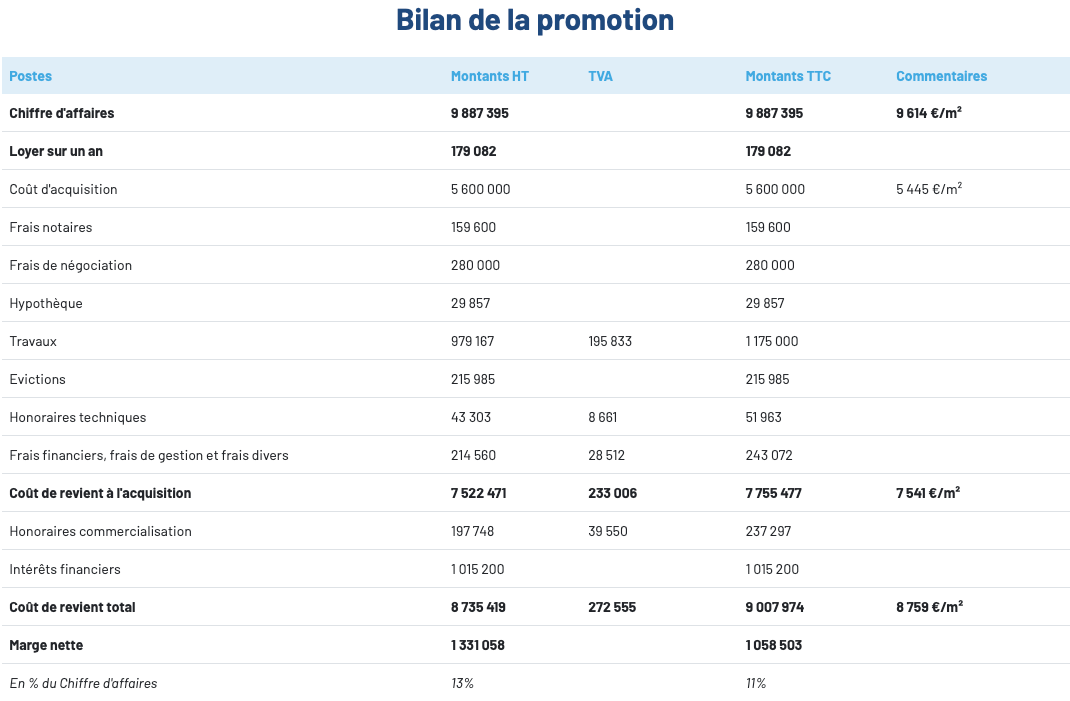Click the Postes column header
Screen dimensions: 1070x701
pyautogui.click(x=30, y=76)
